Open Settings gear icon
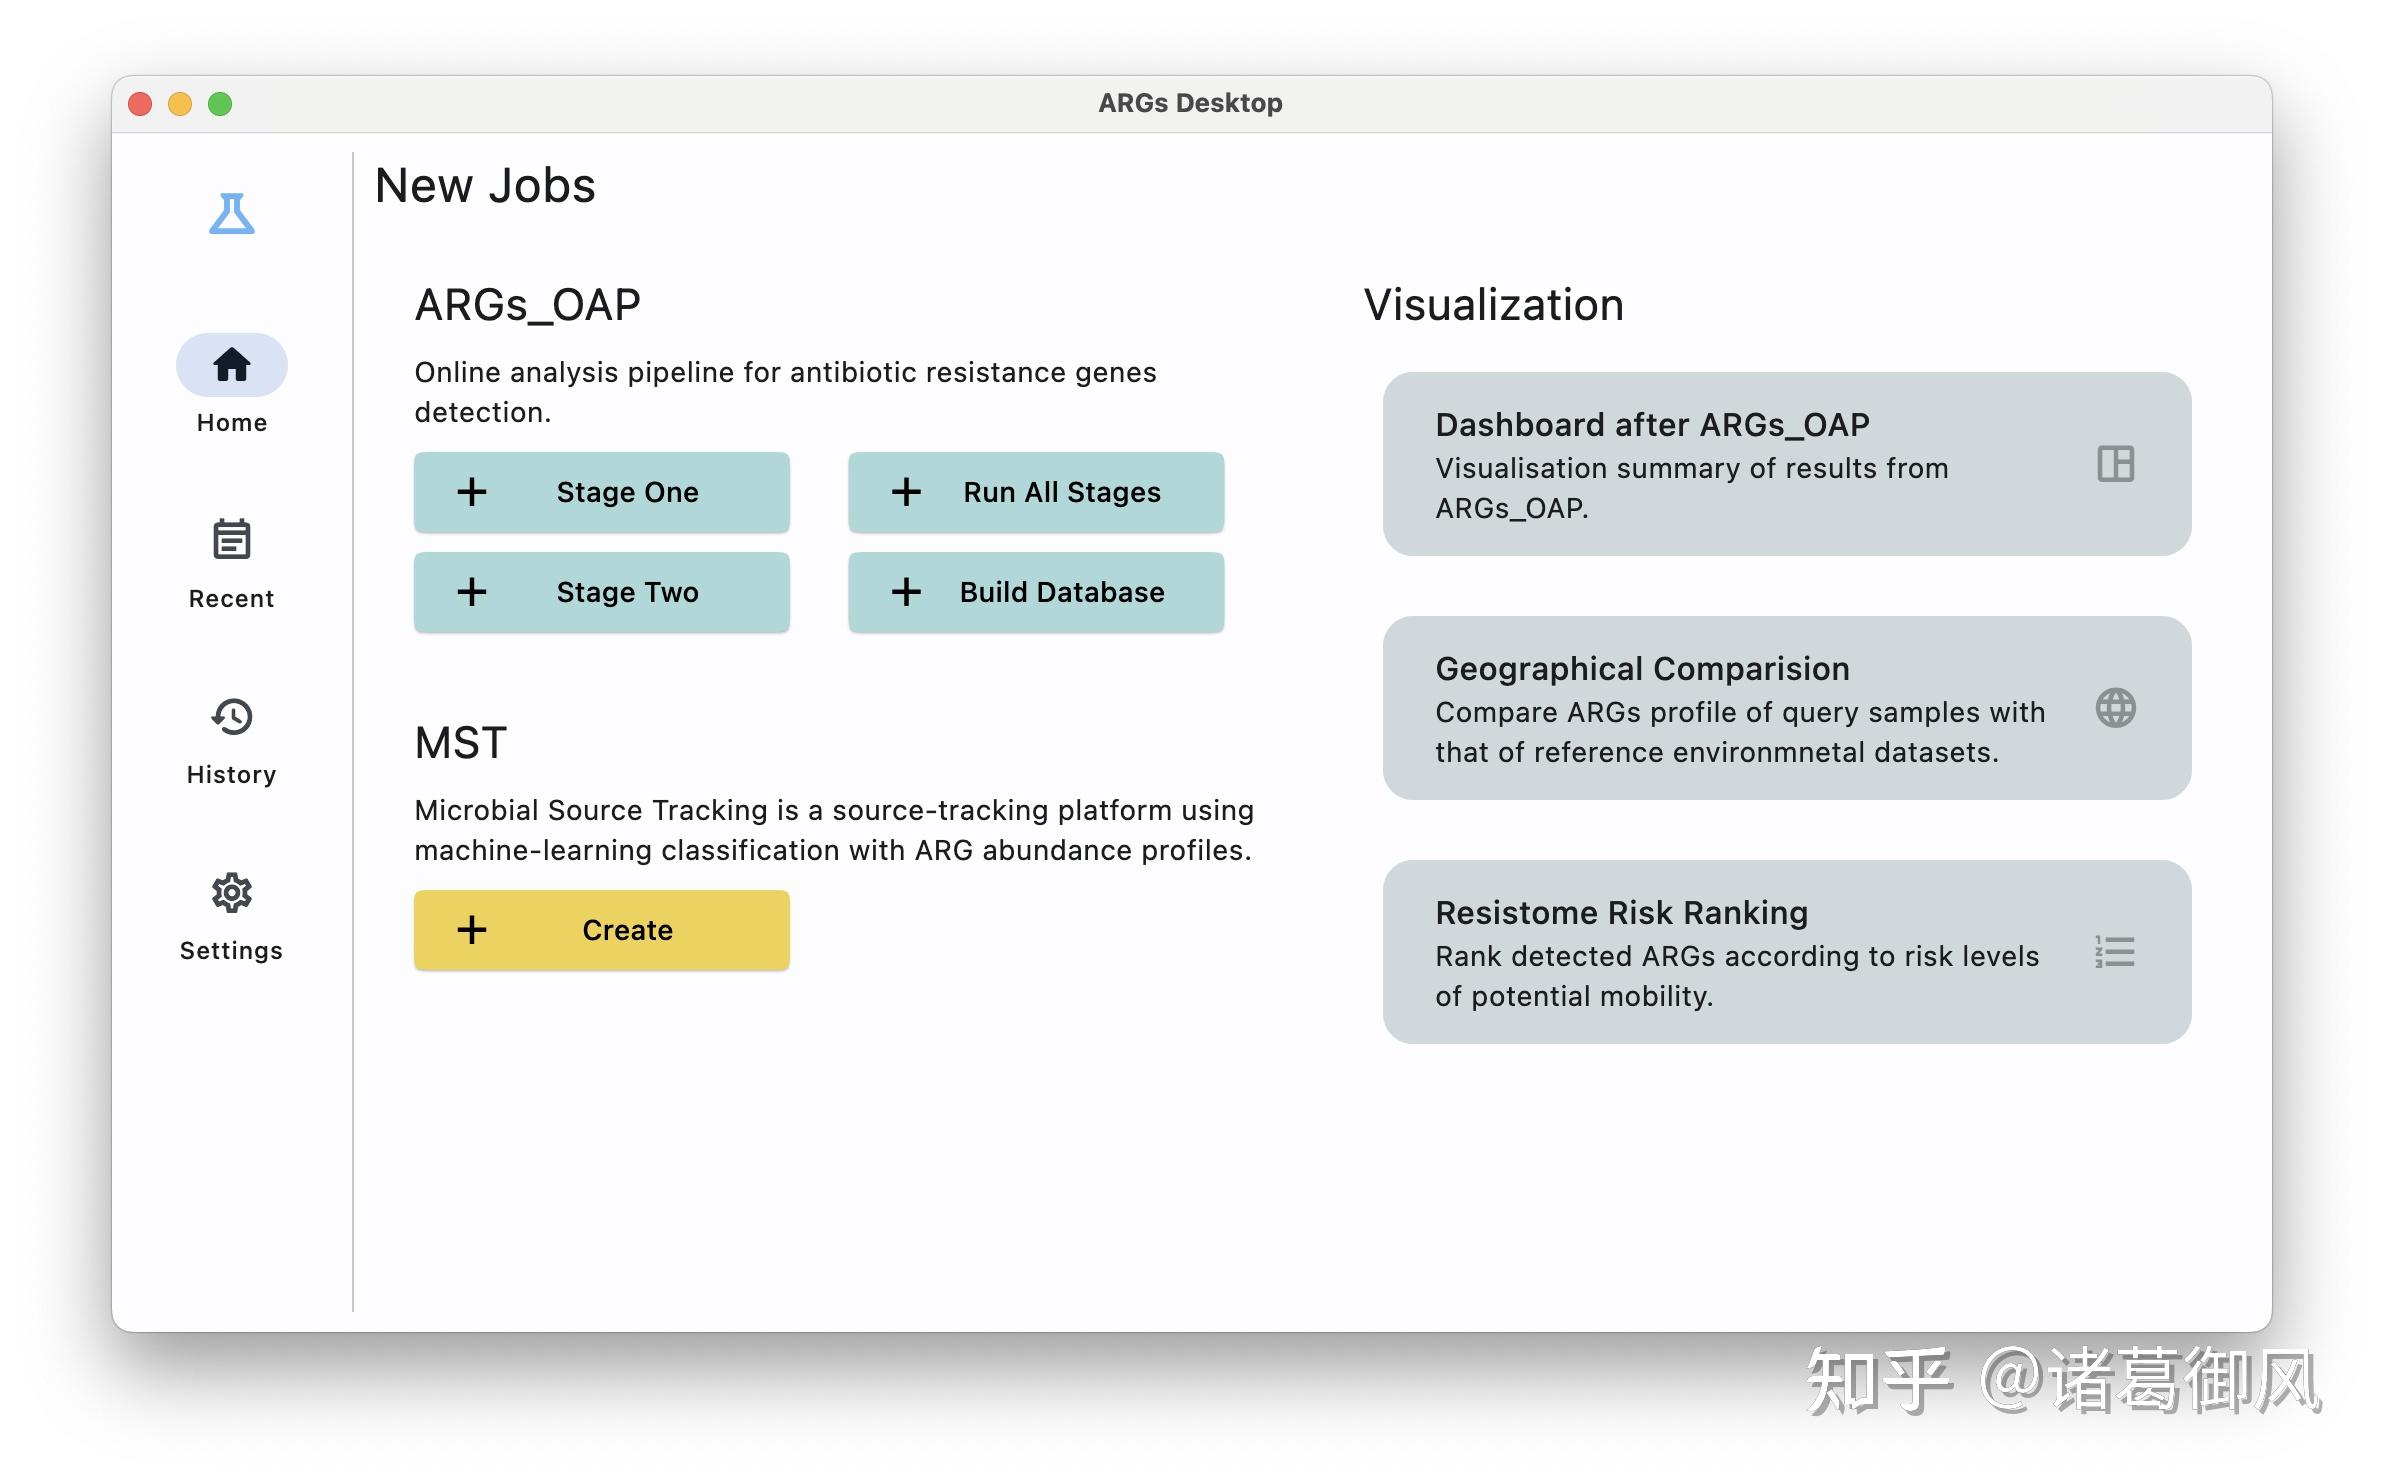The width and height of the screenshot is (2384, 1480). coord(231,892)
